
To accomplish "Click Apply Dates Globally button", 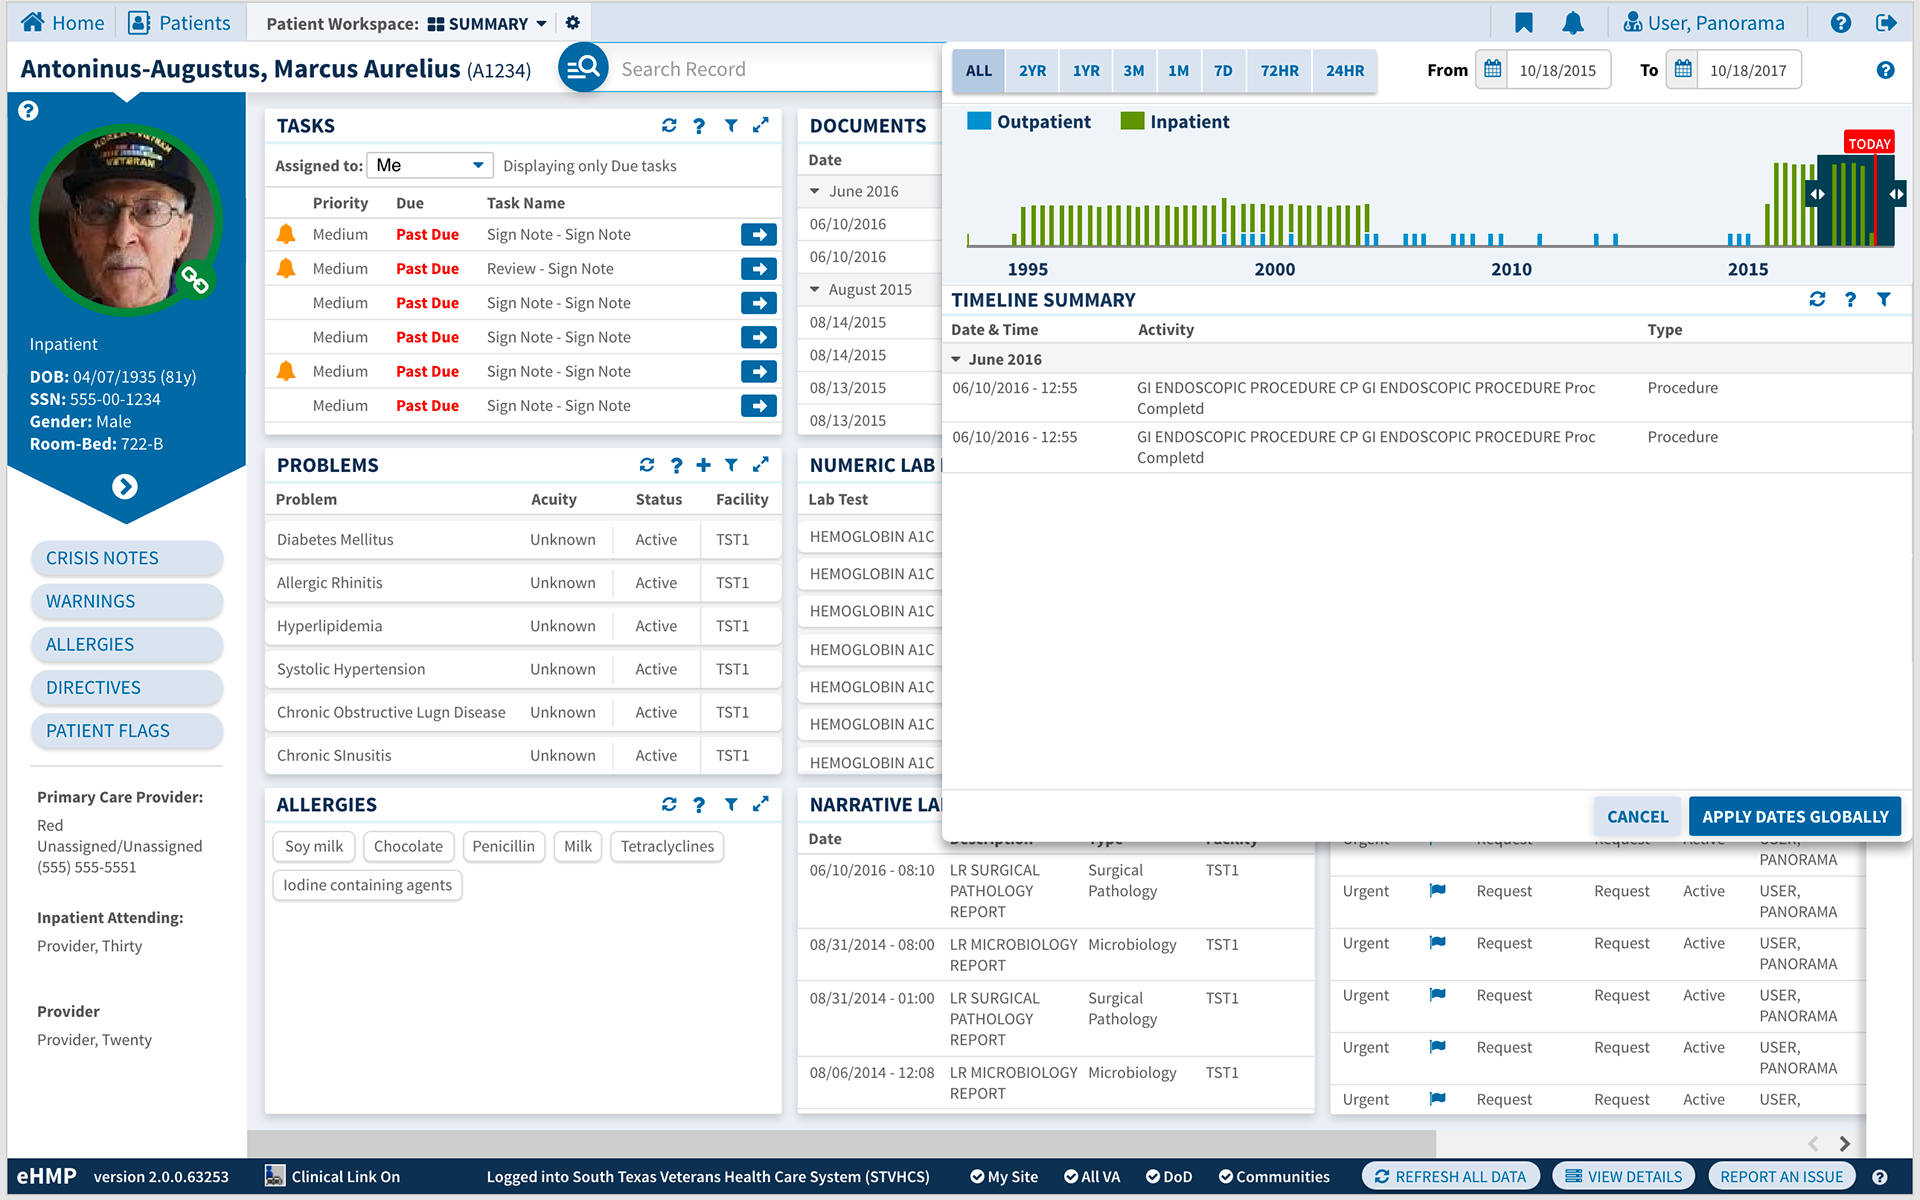I will coord(1794,817).
